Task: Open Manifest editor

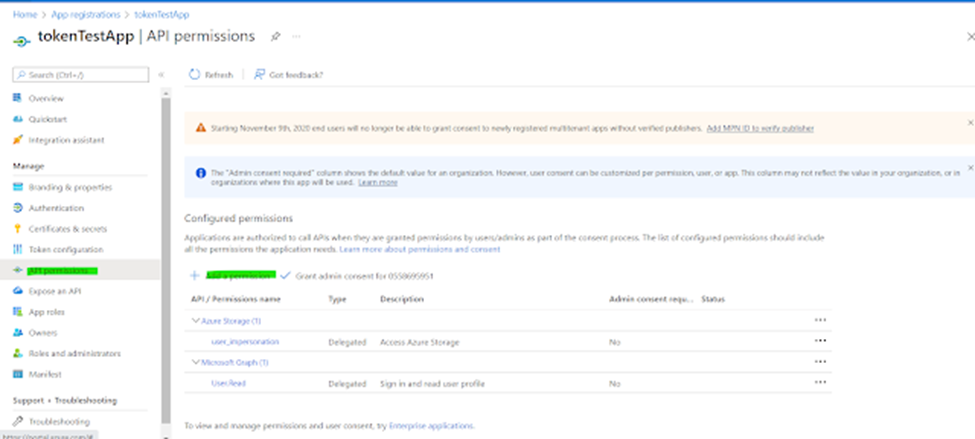Action: 45,374
